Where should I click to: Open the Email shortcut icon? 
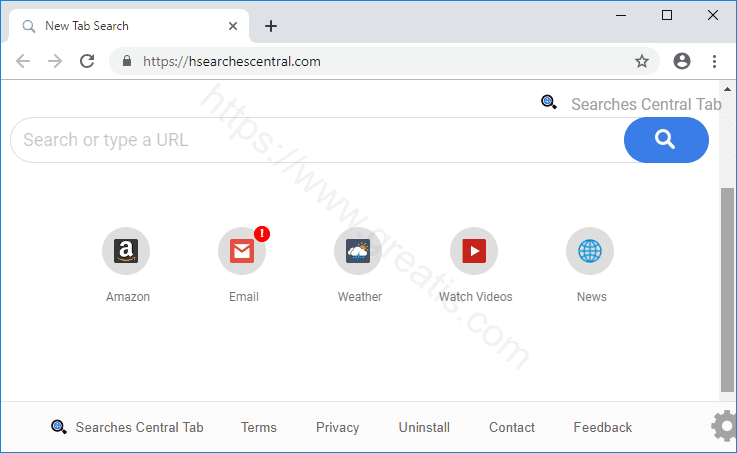(242, 251)
